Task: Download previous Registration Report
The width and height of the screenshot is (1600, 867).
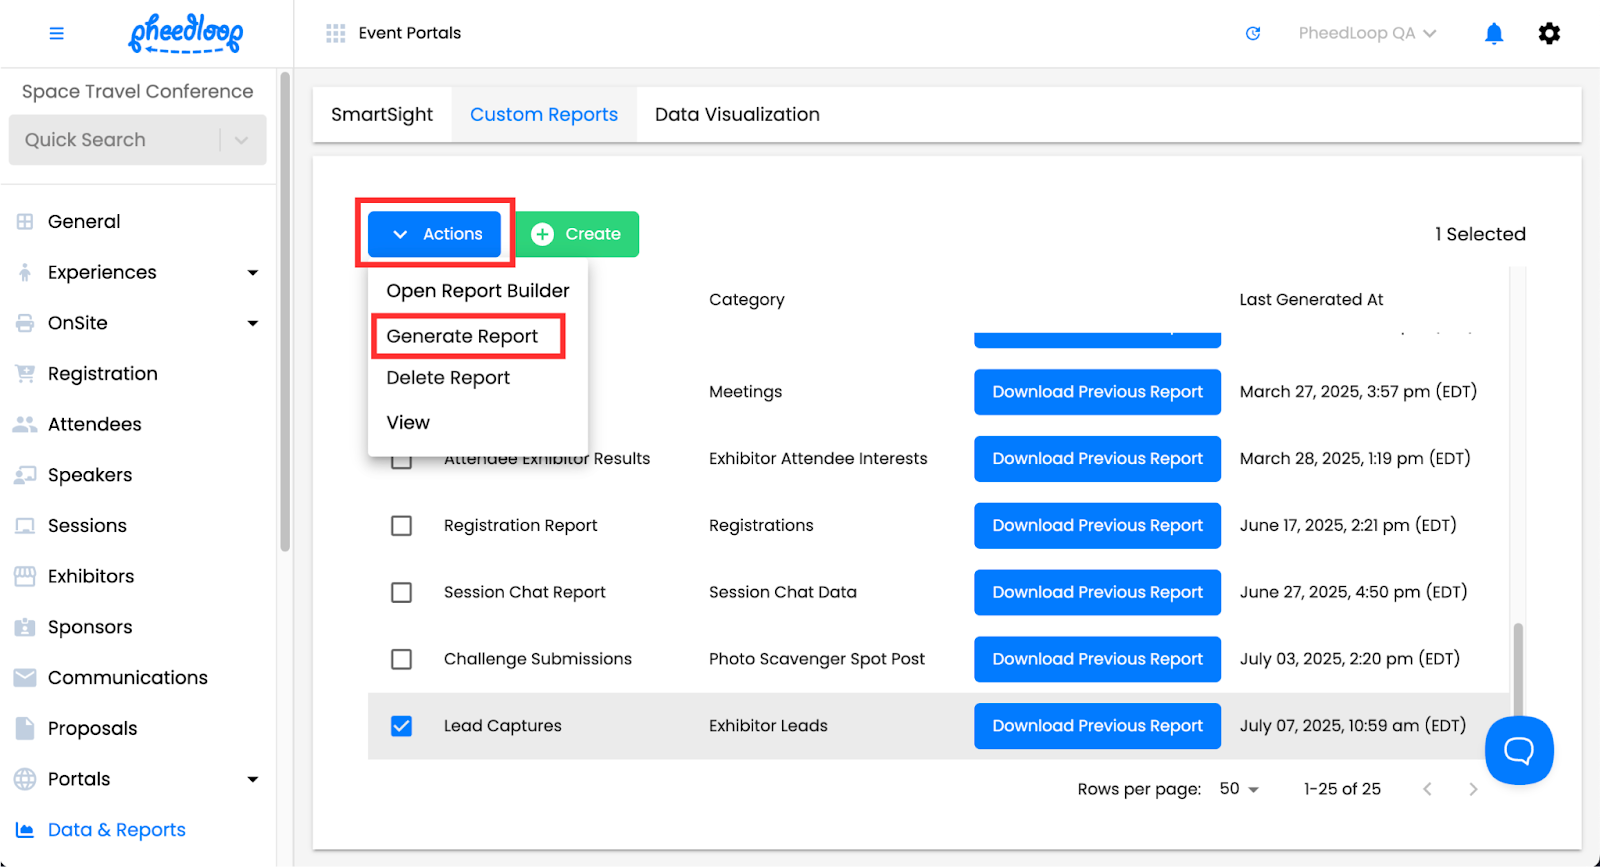Action: click(1097, 526)
